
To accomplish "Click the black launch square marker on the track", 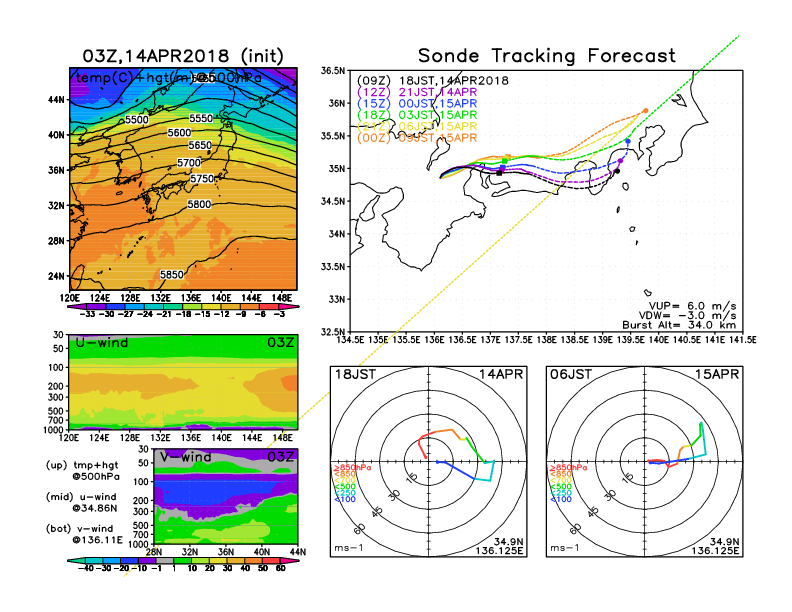I will (499, 174).
